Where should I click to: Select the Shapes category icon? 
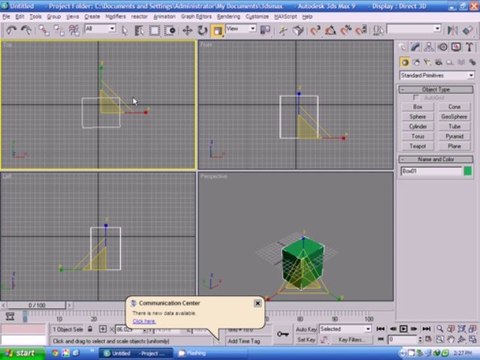click(416, 62)
